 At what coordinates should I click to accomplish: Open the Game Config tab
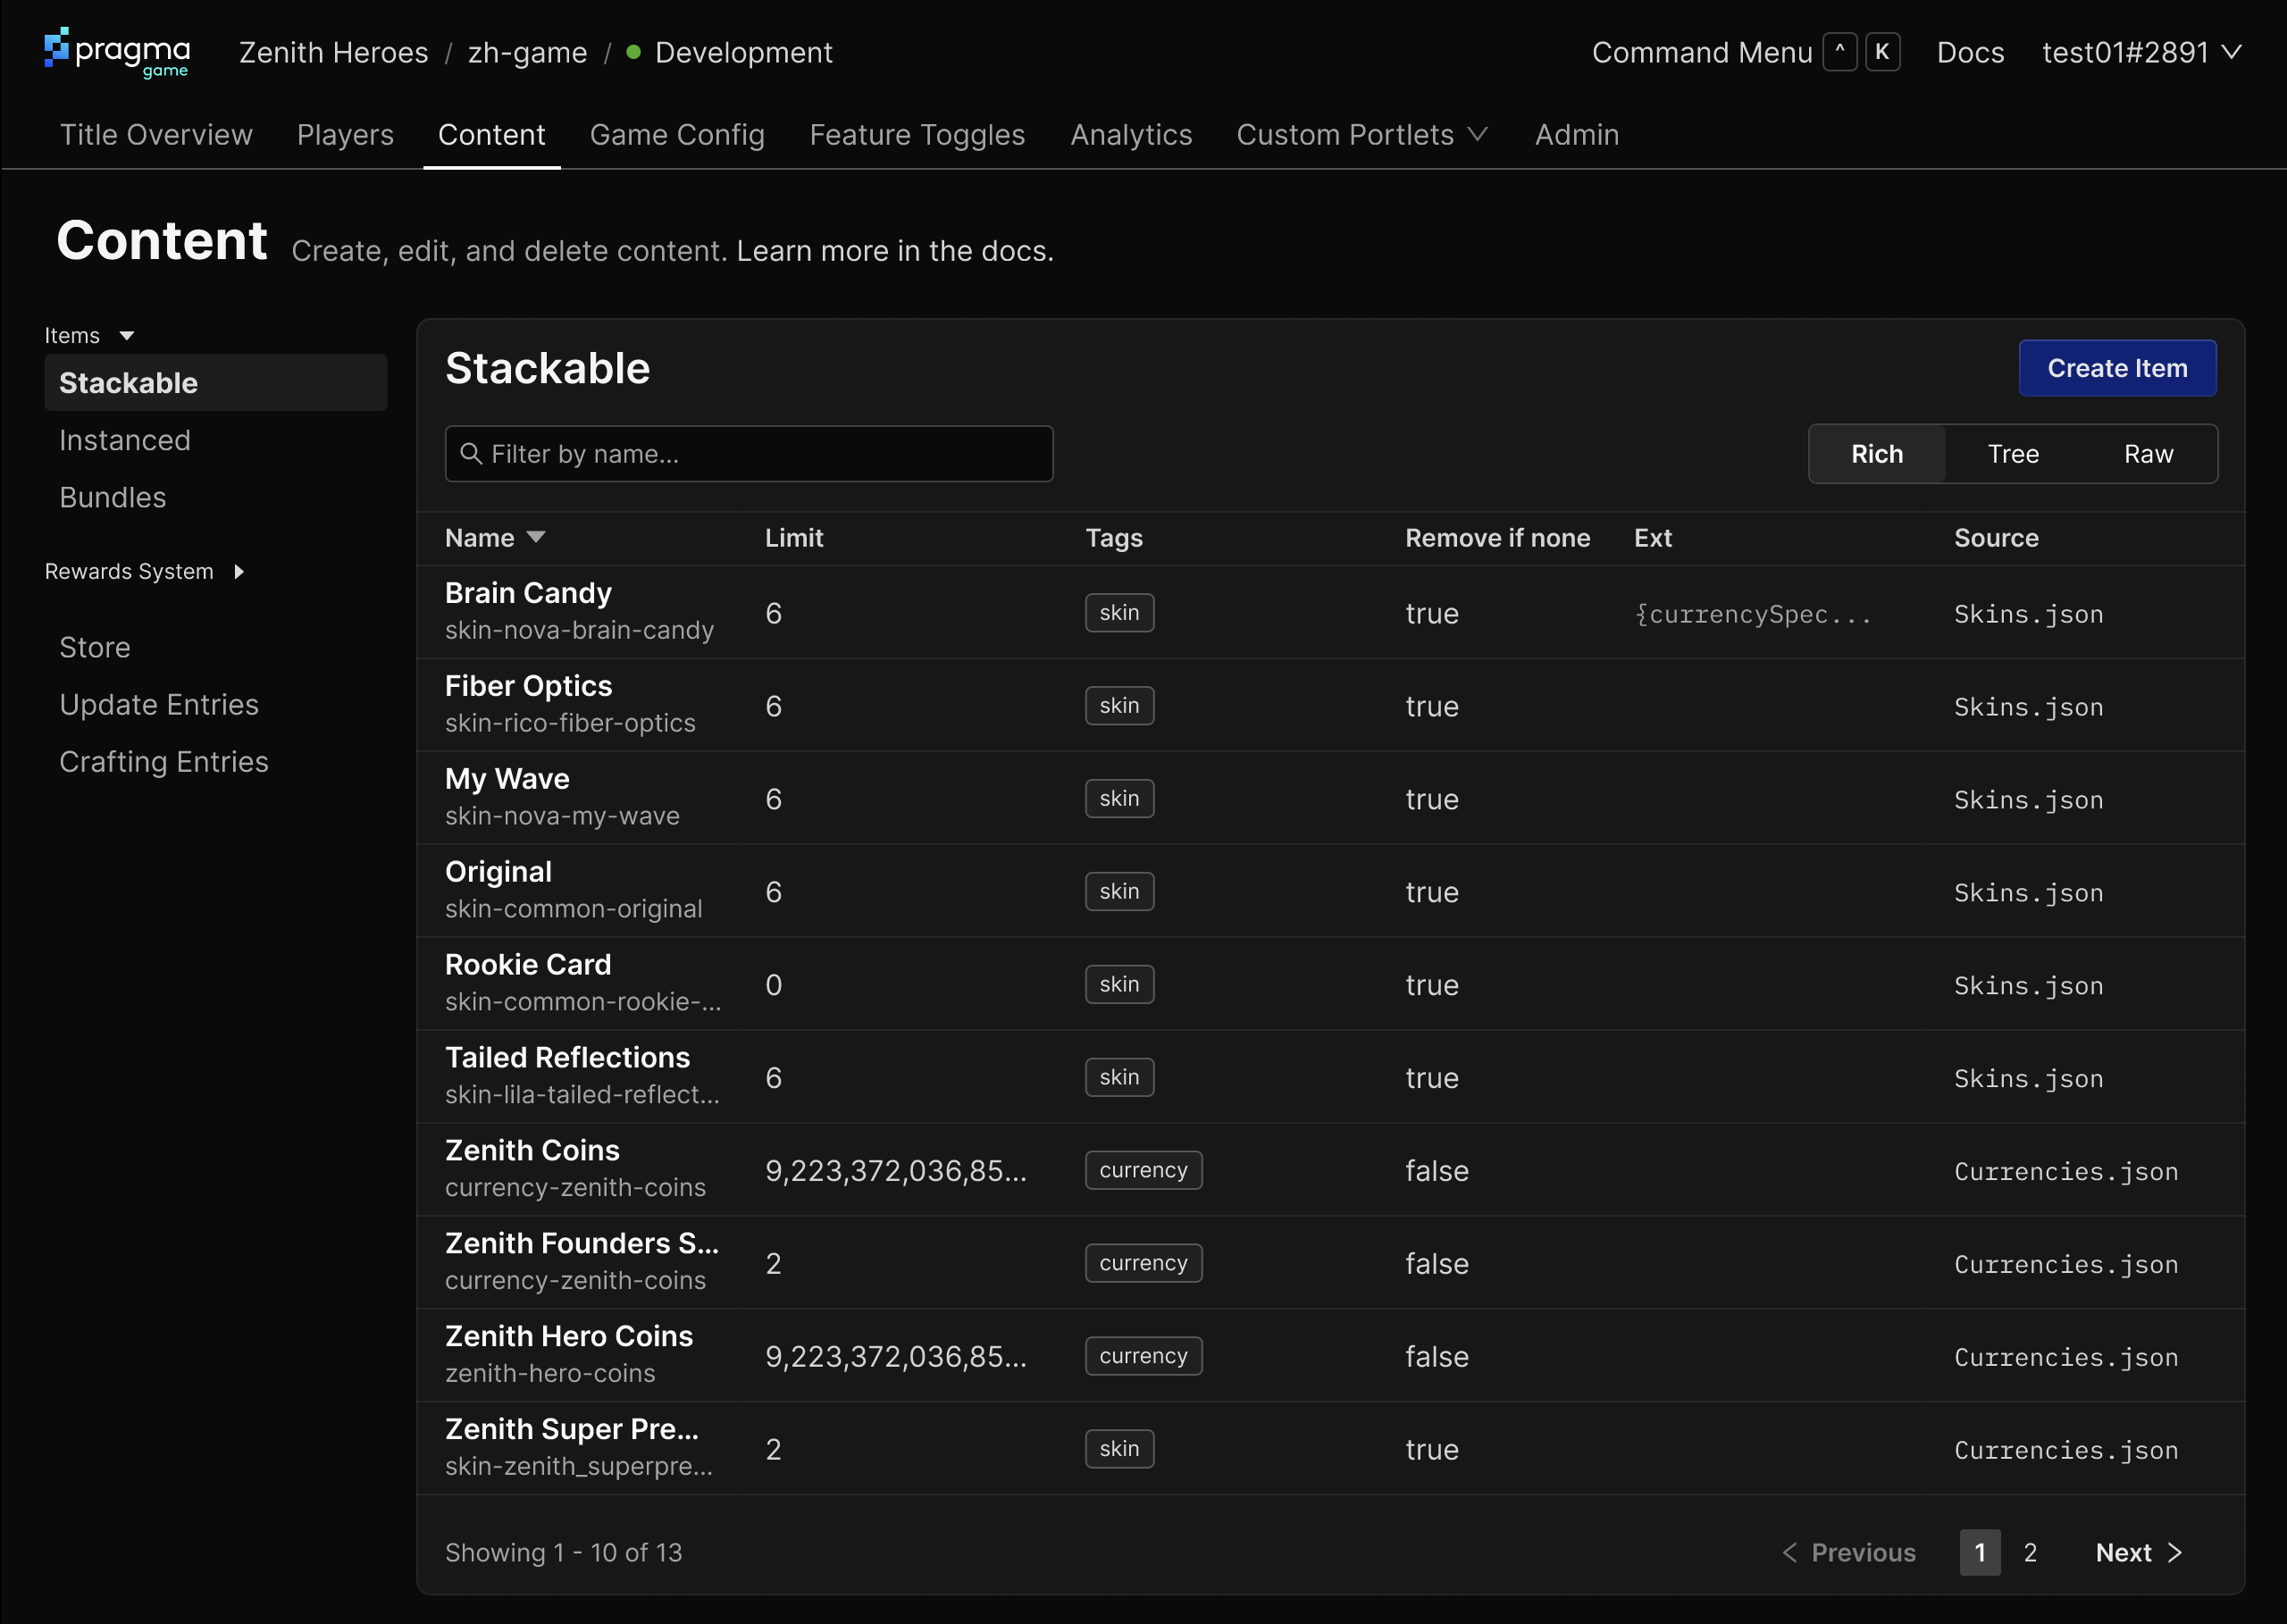tap(677, 135)
